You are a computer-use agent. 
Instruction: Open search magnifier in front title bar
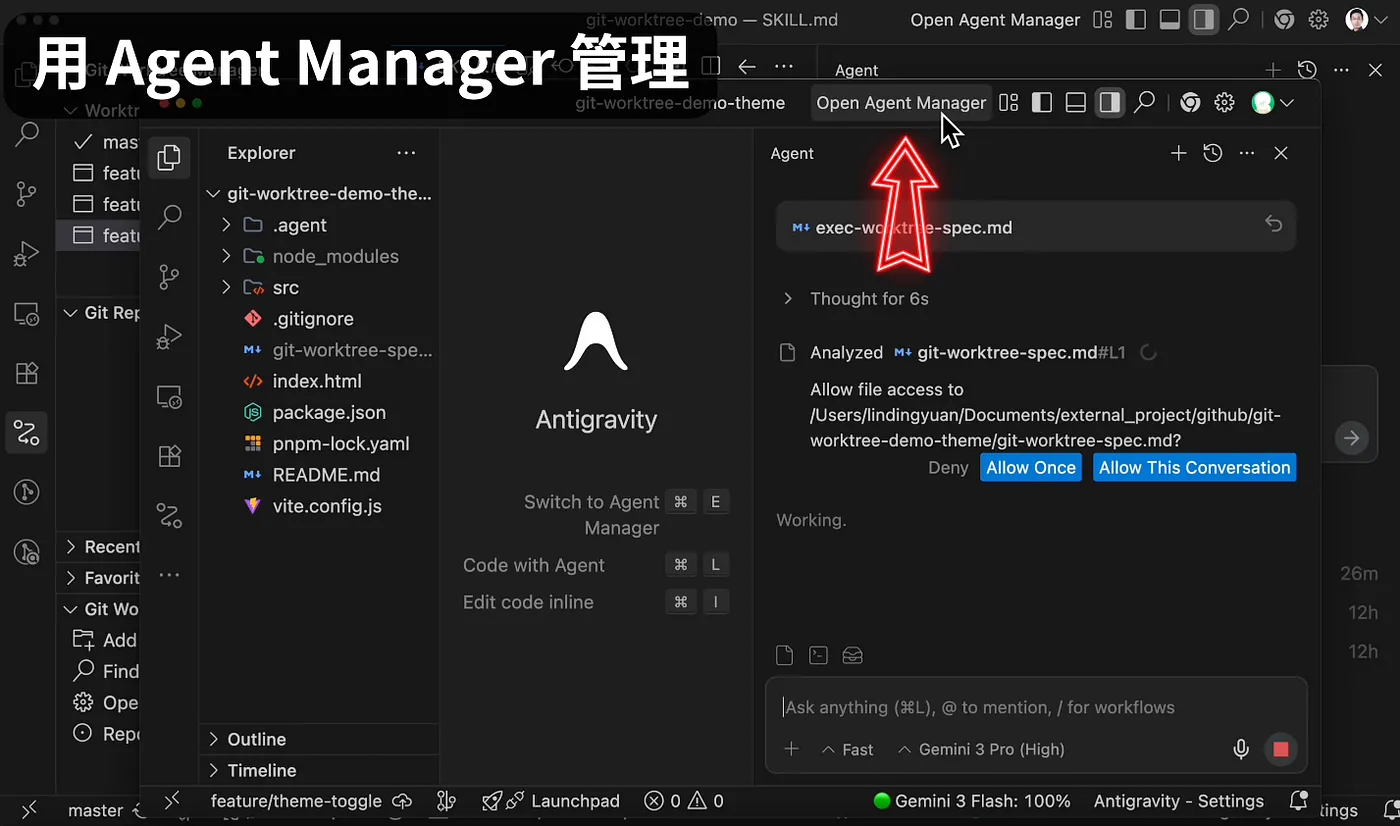point(1144,102)
